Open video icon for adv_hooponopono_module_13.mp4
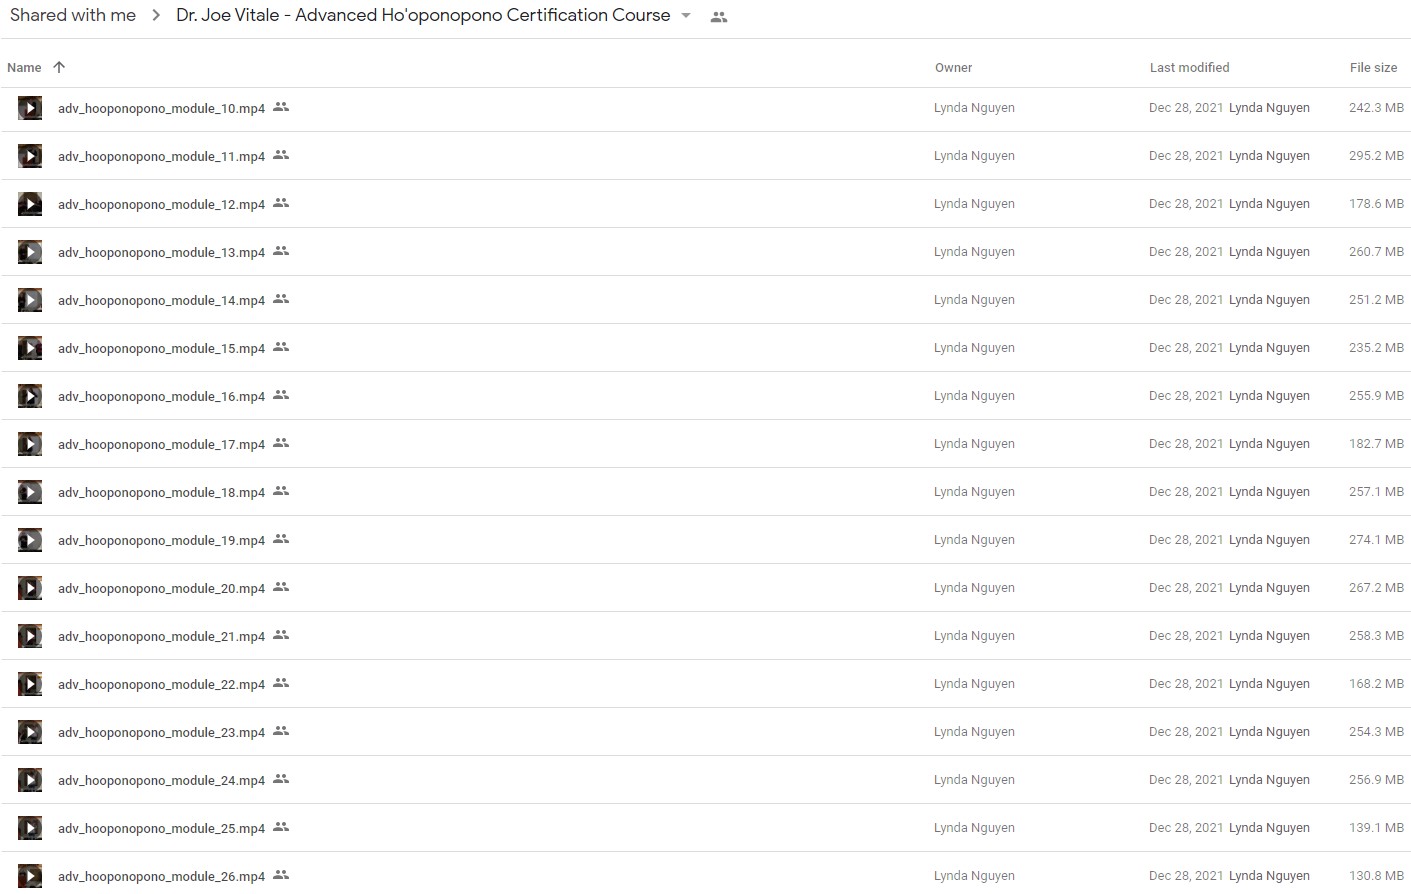The width and height of the screenshot is (1411, 894). coord(30,252)
